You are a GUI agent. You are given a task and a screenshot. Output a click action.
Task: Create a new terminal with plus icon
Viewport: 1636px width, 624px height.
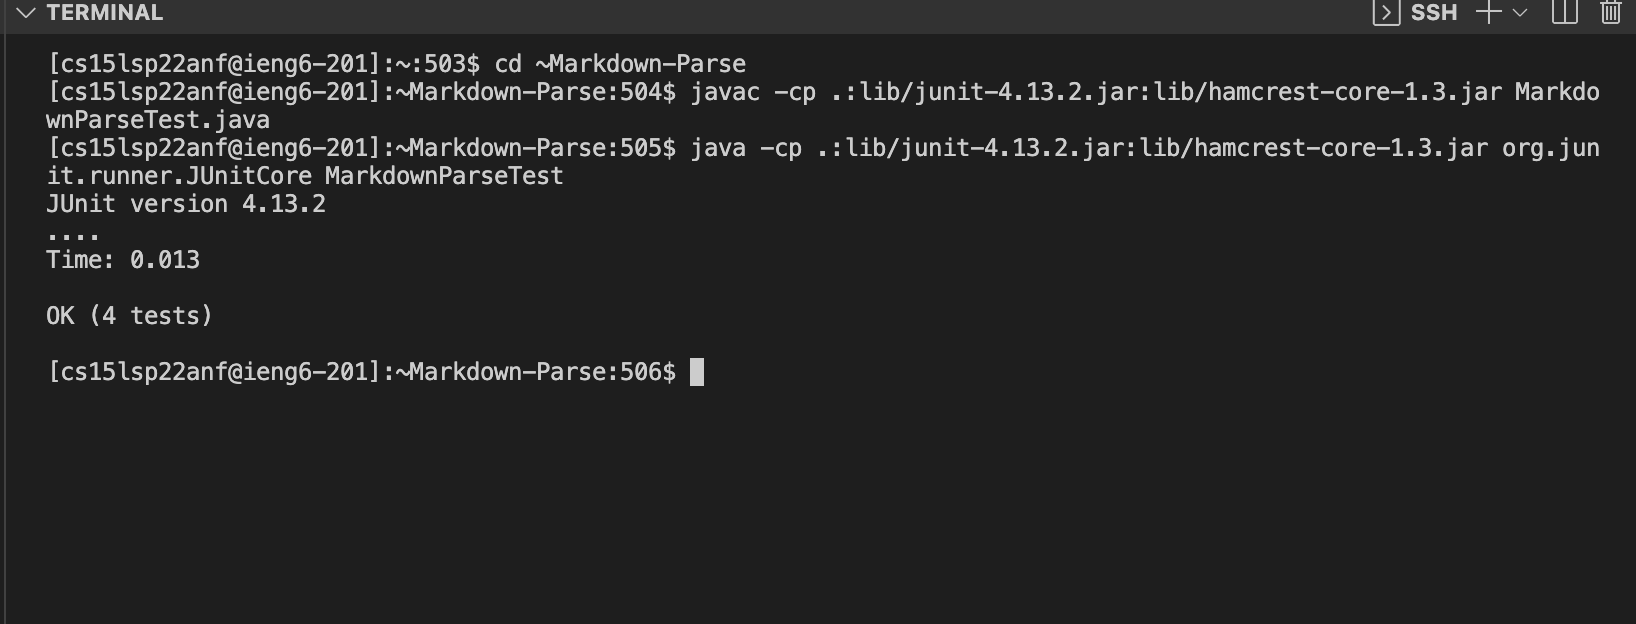(x=1489, y=13)
